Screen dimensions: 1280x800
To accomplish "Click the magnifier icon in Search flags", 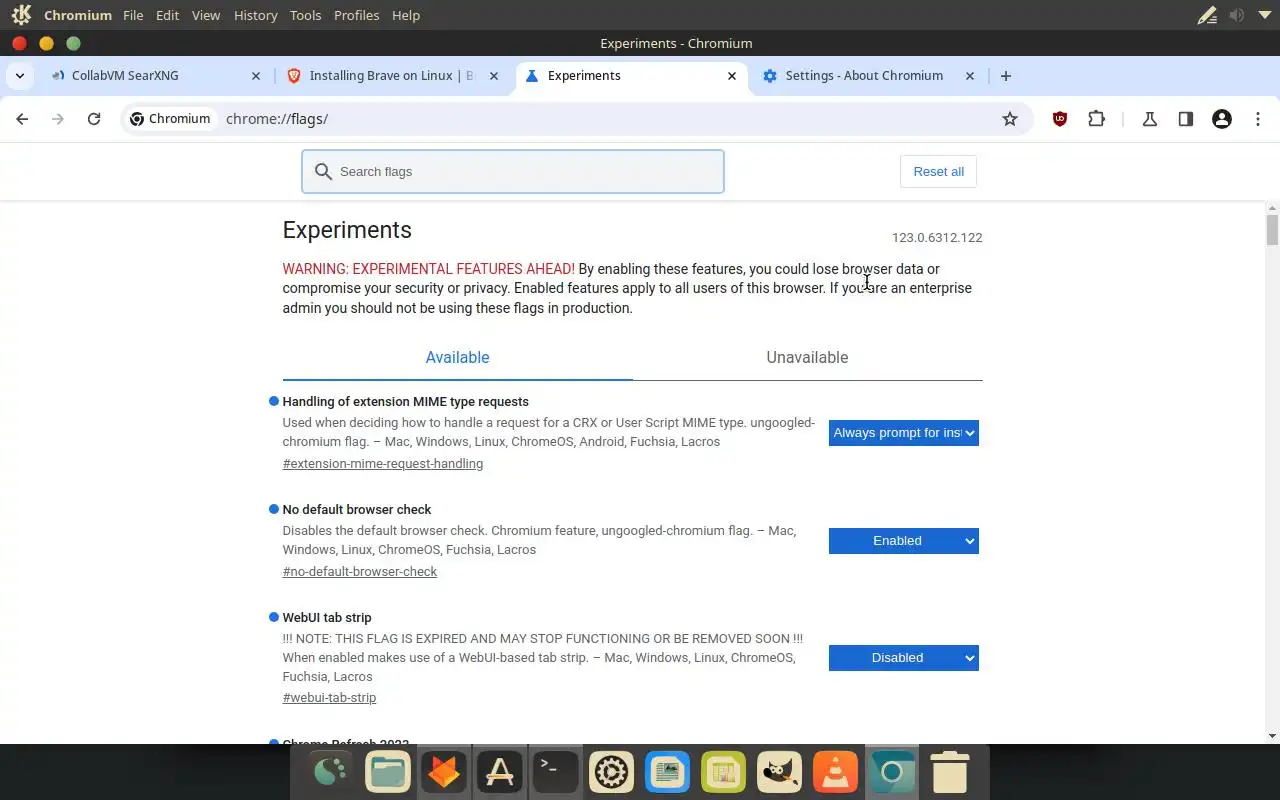I will click(x=323, y=172).
